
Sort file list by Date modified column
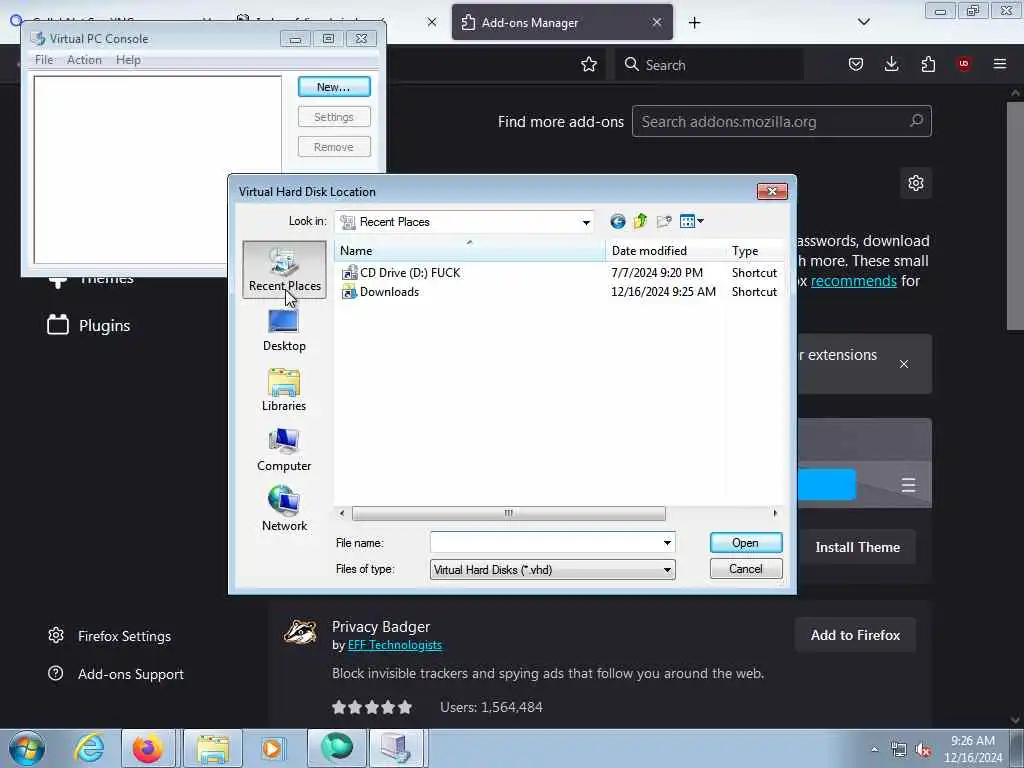pyautogui.click(x=665, y=251)
